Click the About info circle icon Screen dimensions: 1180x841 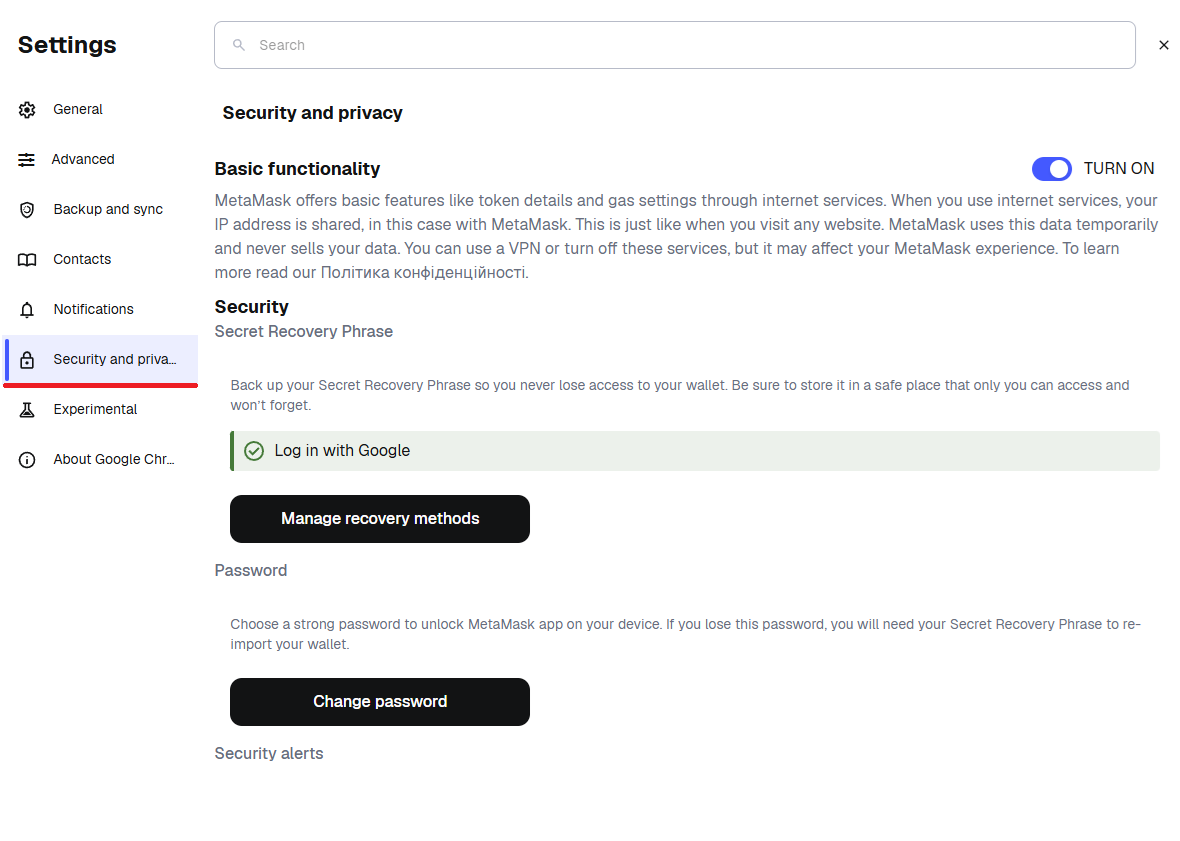(x=27, y=460)
